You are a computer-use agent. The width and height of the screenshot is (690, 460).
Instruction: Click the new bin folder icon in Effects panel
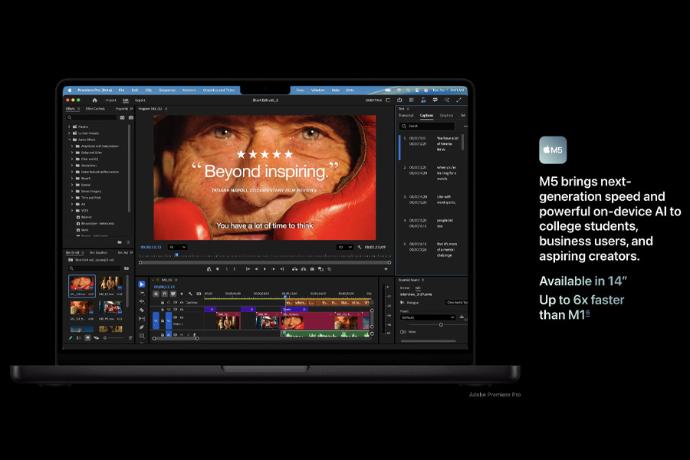point(119,242)
